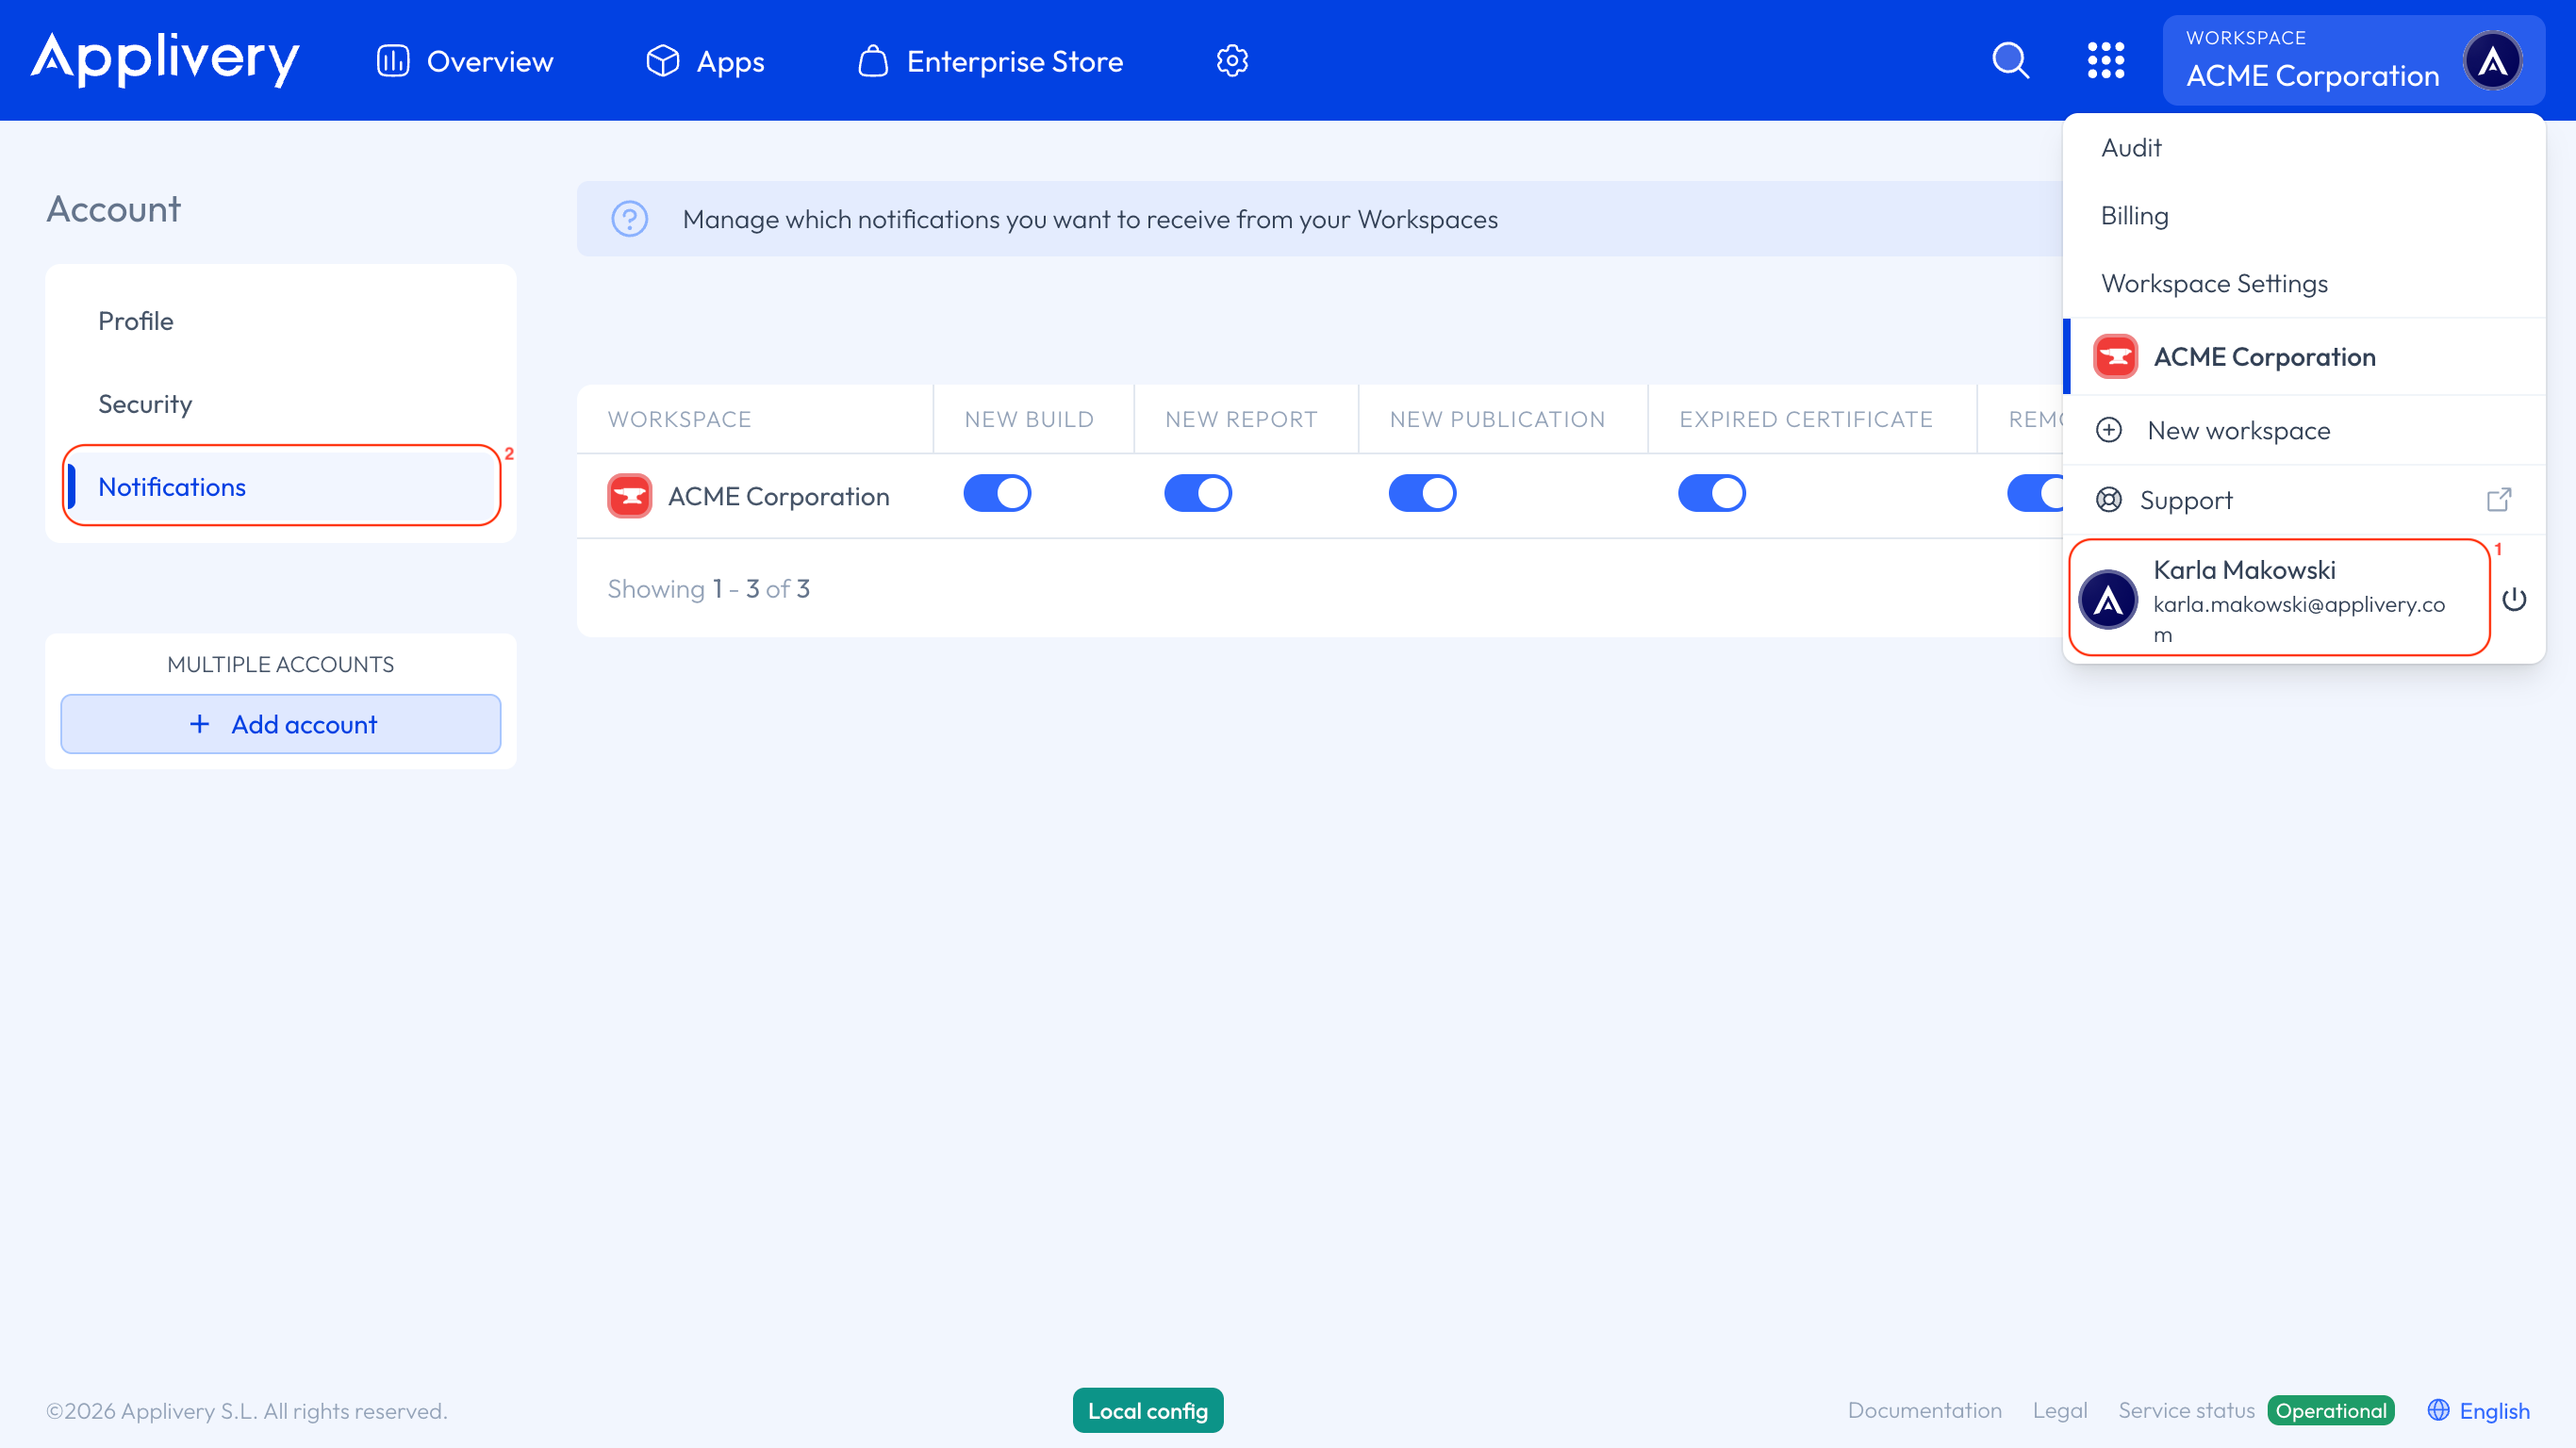Click the apps grid waffle icon
Image resolution: width=2576 pixels, height=1448 pixels.
click(2106, 60)
